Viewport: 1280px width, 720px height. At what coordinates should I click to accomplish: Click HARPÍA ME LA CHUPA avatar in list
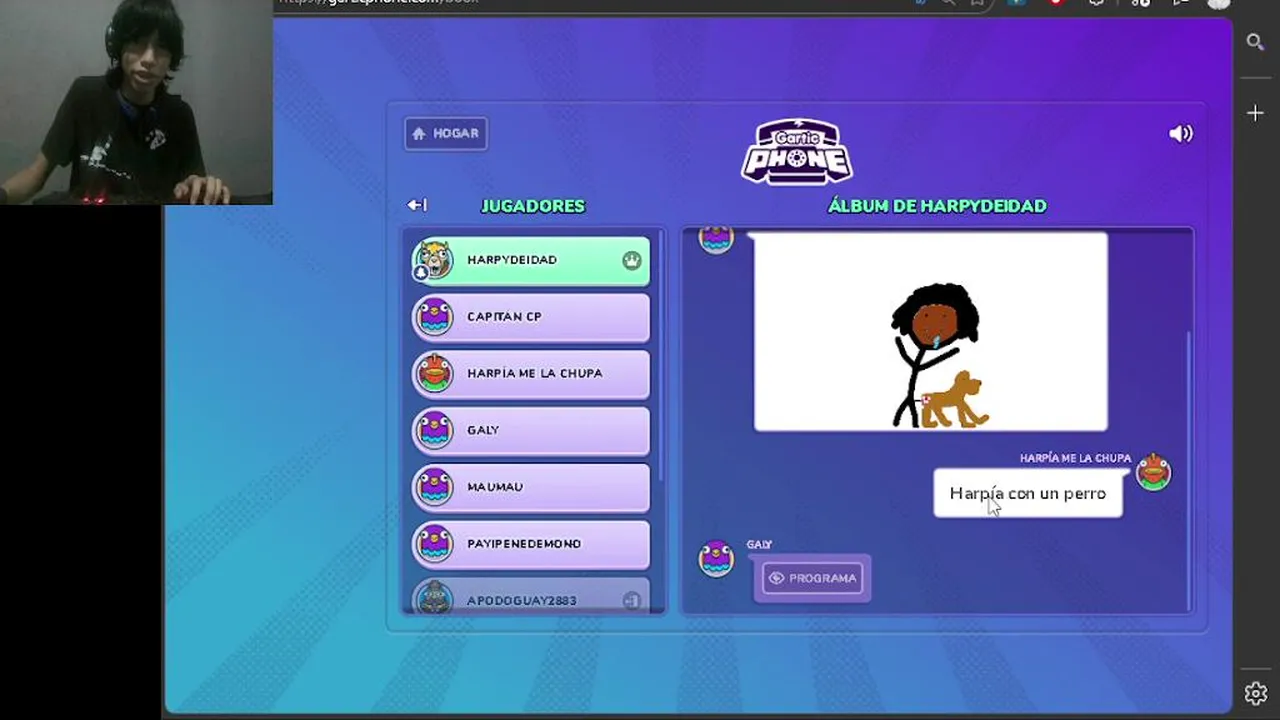434,373
